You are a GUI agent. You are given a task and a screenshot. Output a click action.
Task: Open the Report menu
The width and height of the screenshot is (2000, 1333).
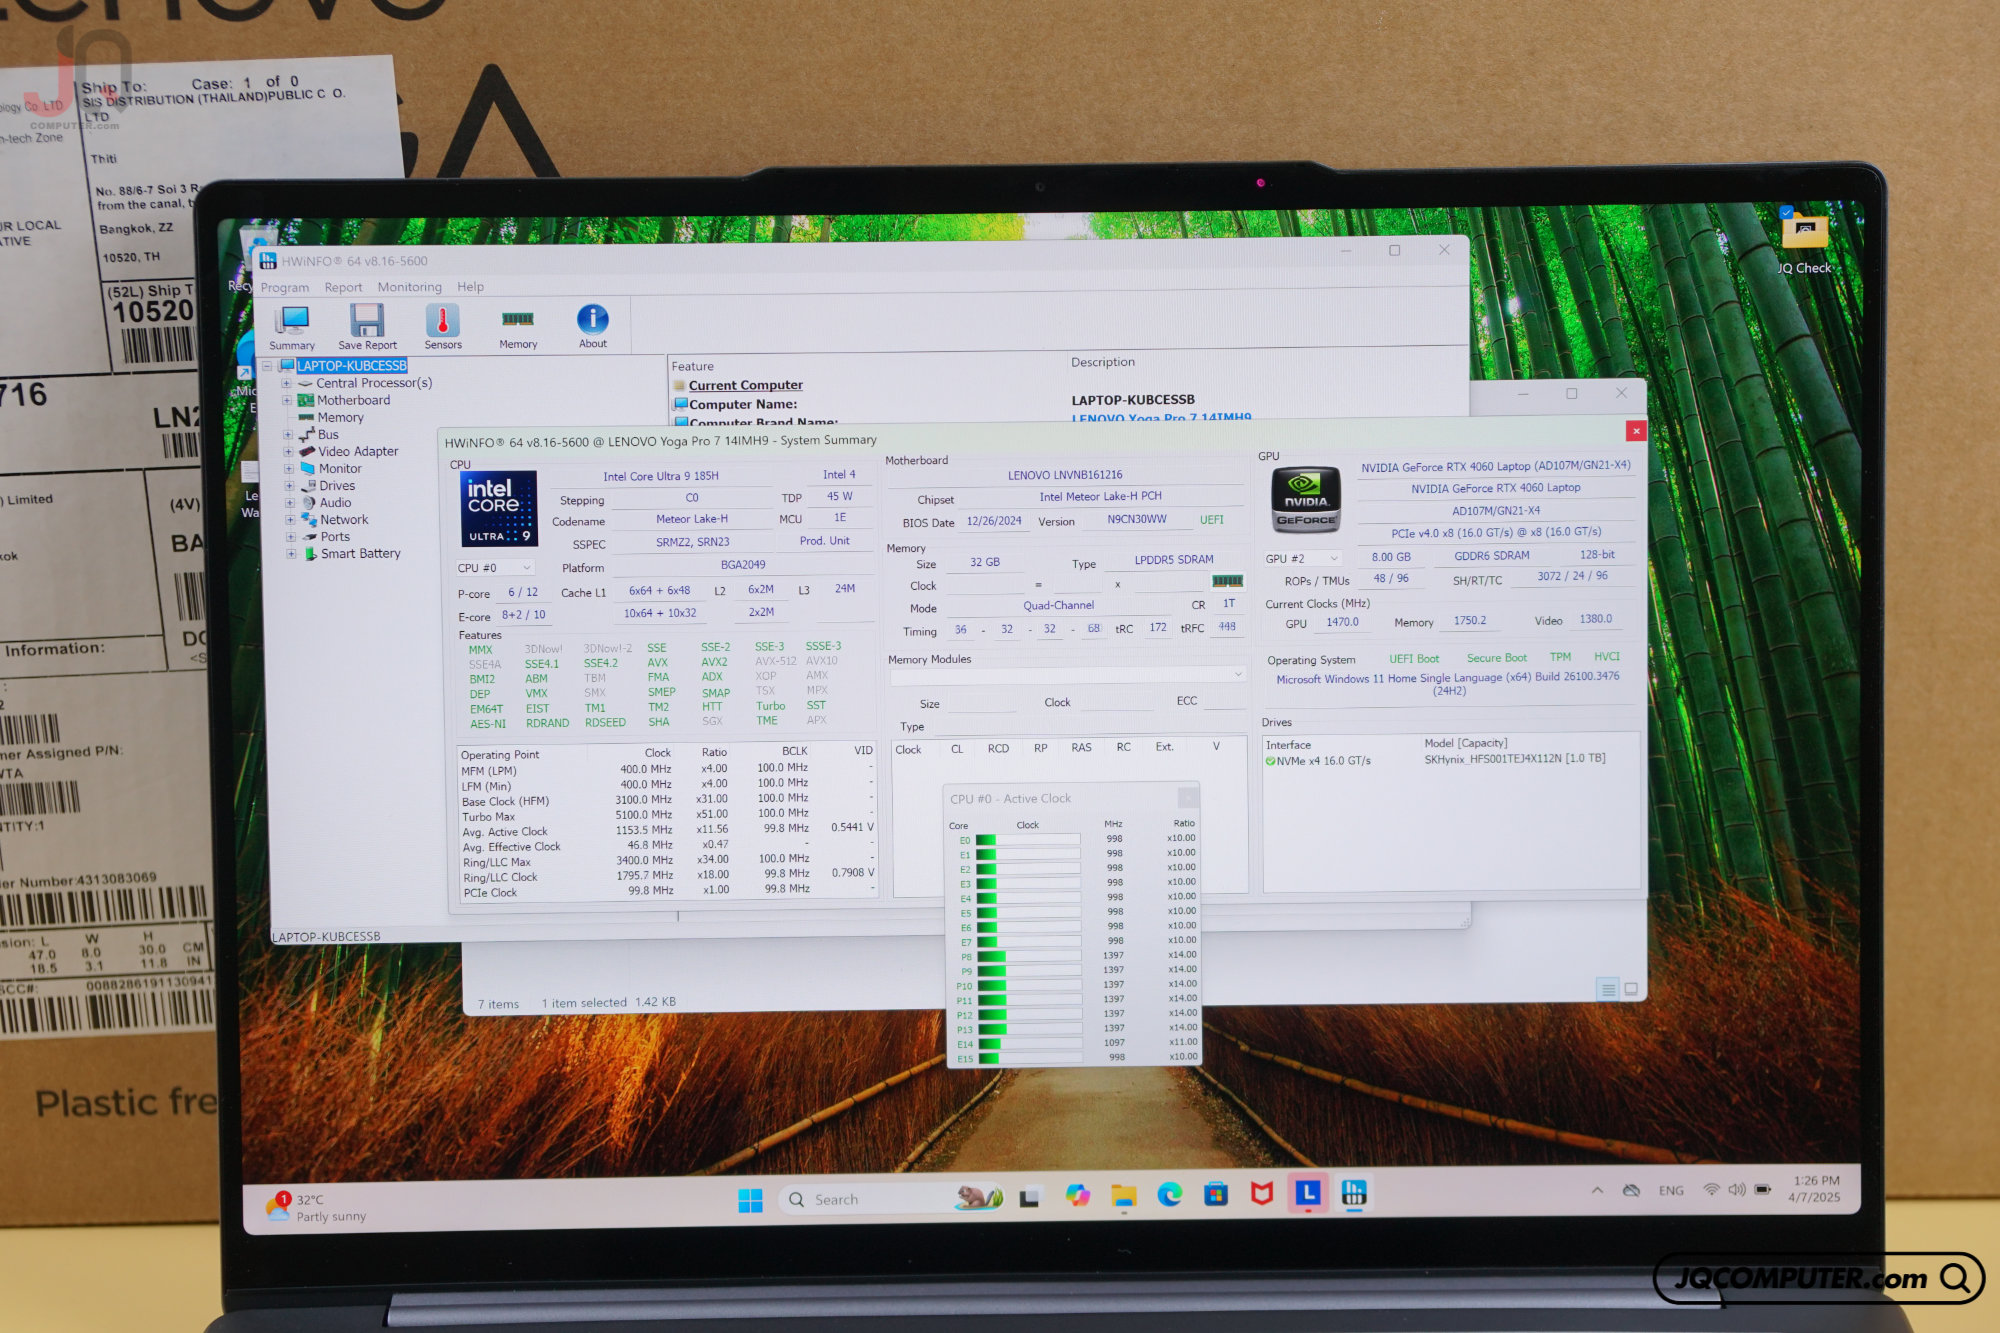[x=343, y=287]
